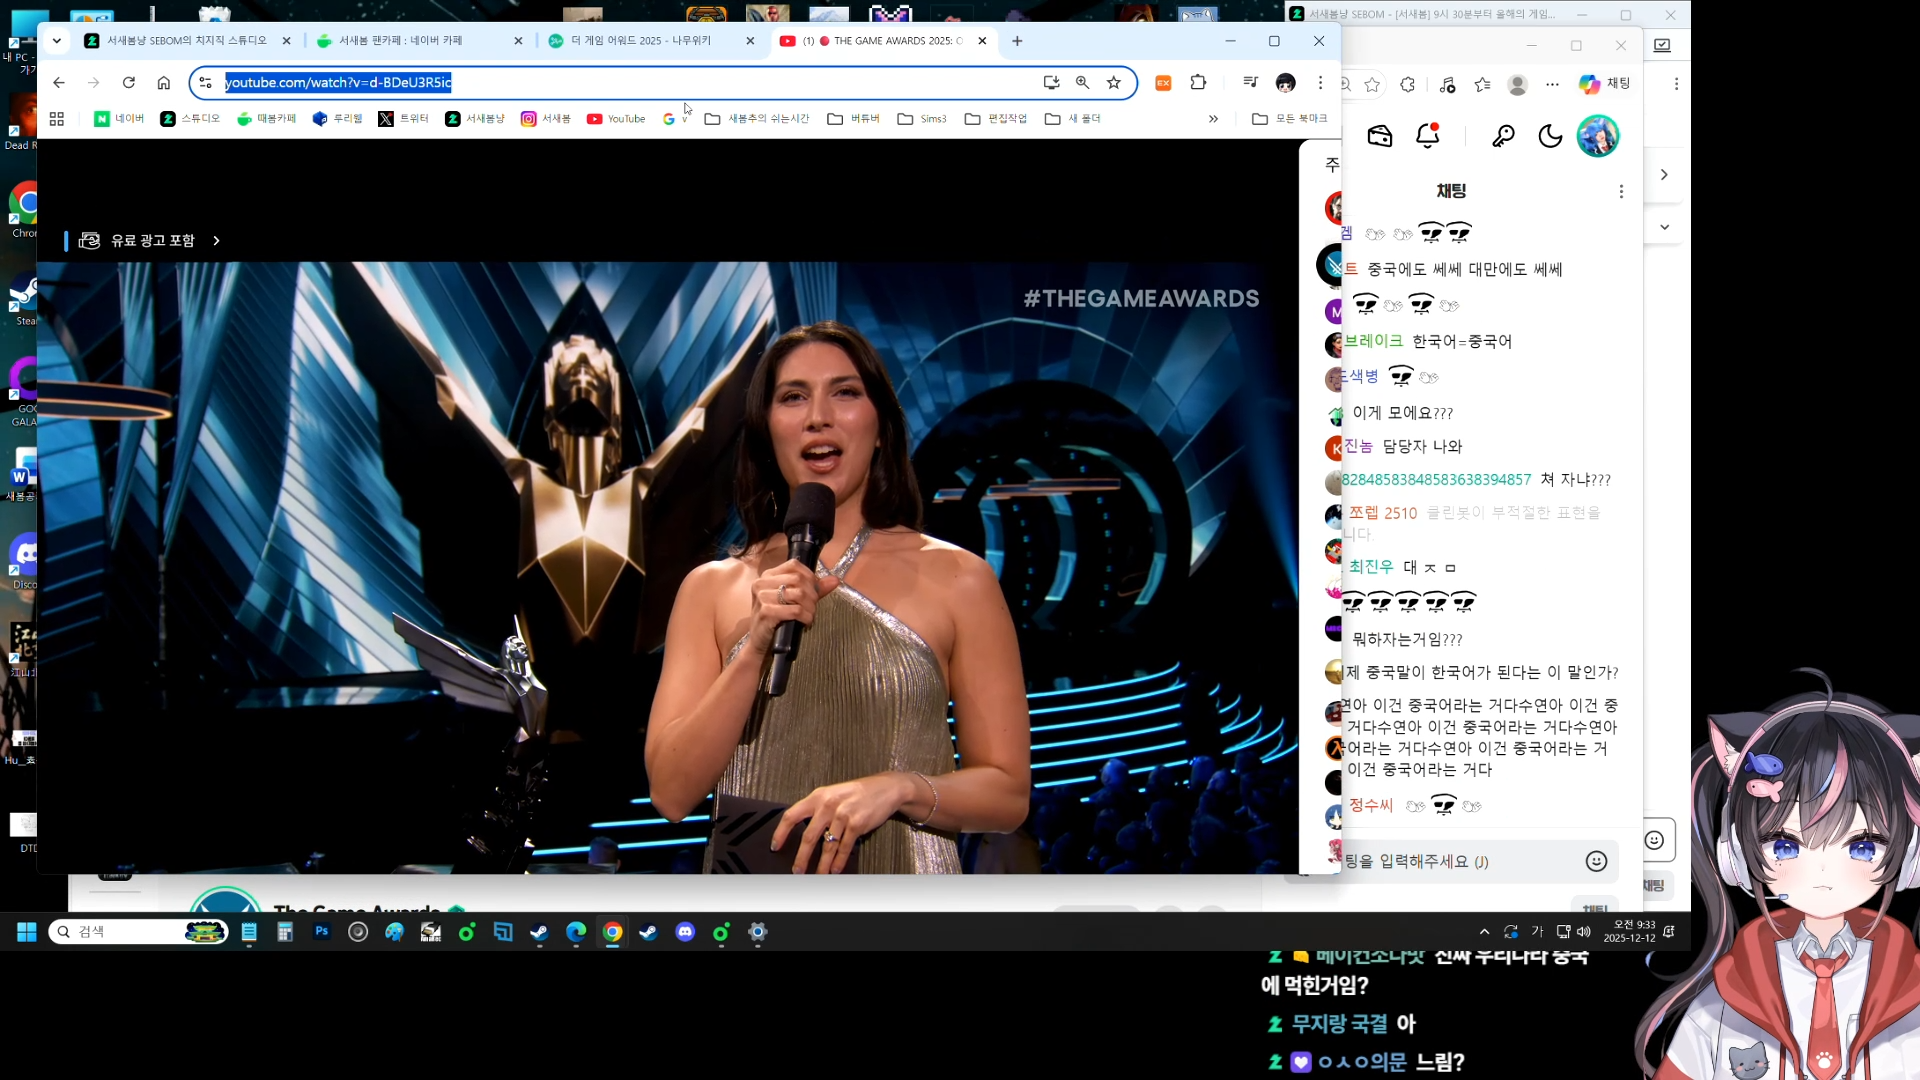Click the site information icon in address bar

click(206, 83)
